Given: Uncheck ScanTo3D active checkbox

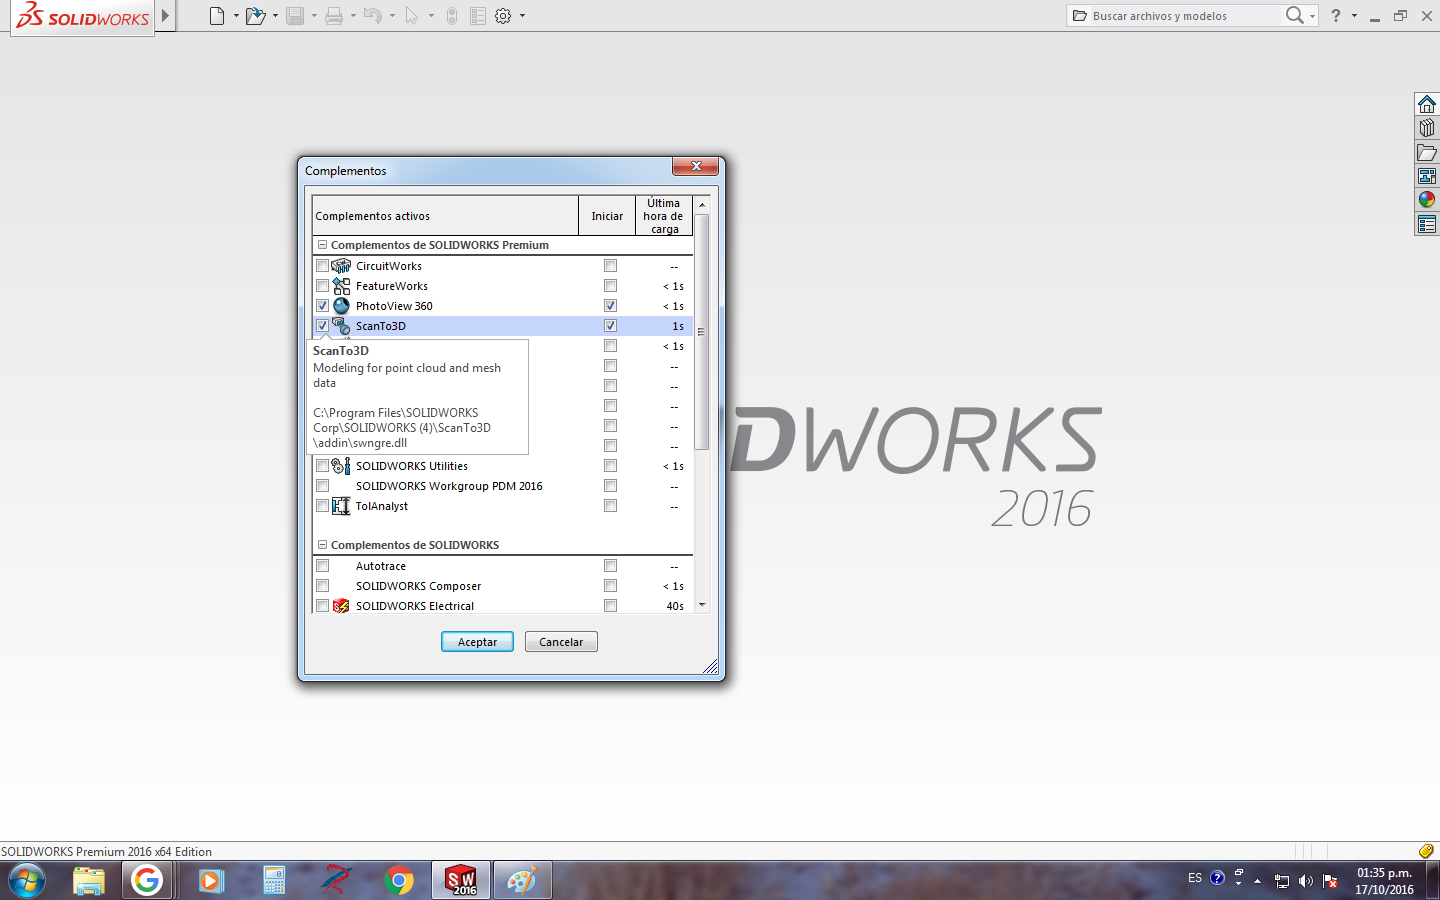Looking at the screenshot, I should [x=322, y=326].
